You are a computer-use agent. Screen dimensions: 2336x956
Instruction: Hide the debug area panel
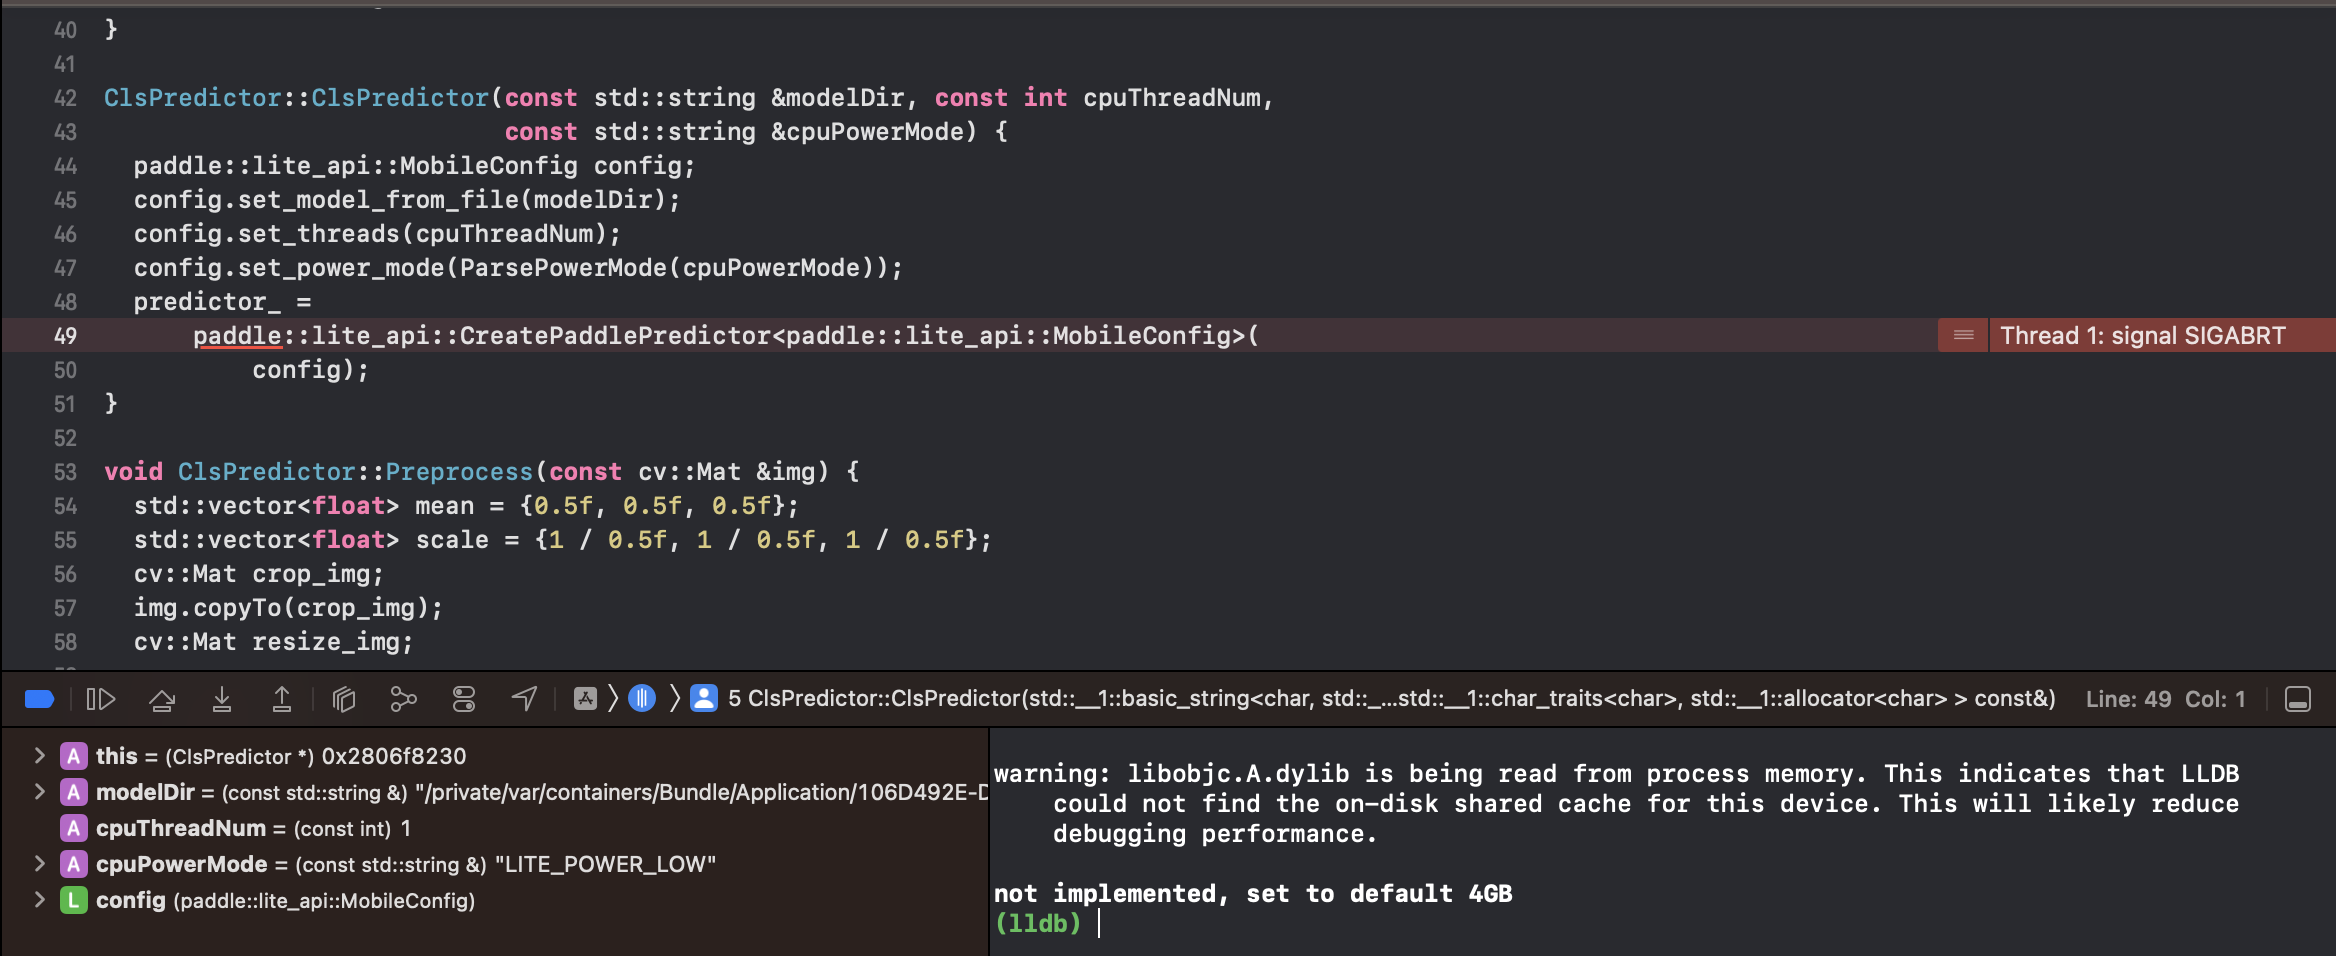pos(2298,698)
